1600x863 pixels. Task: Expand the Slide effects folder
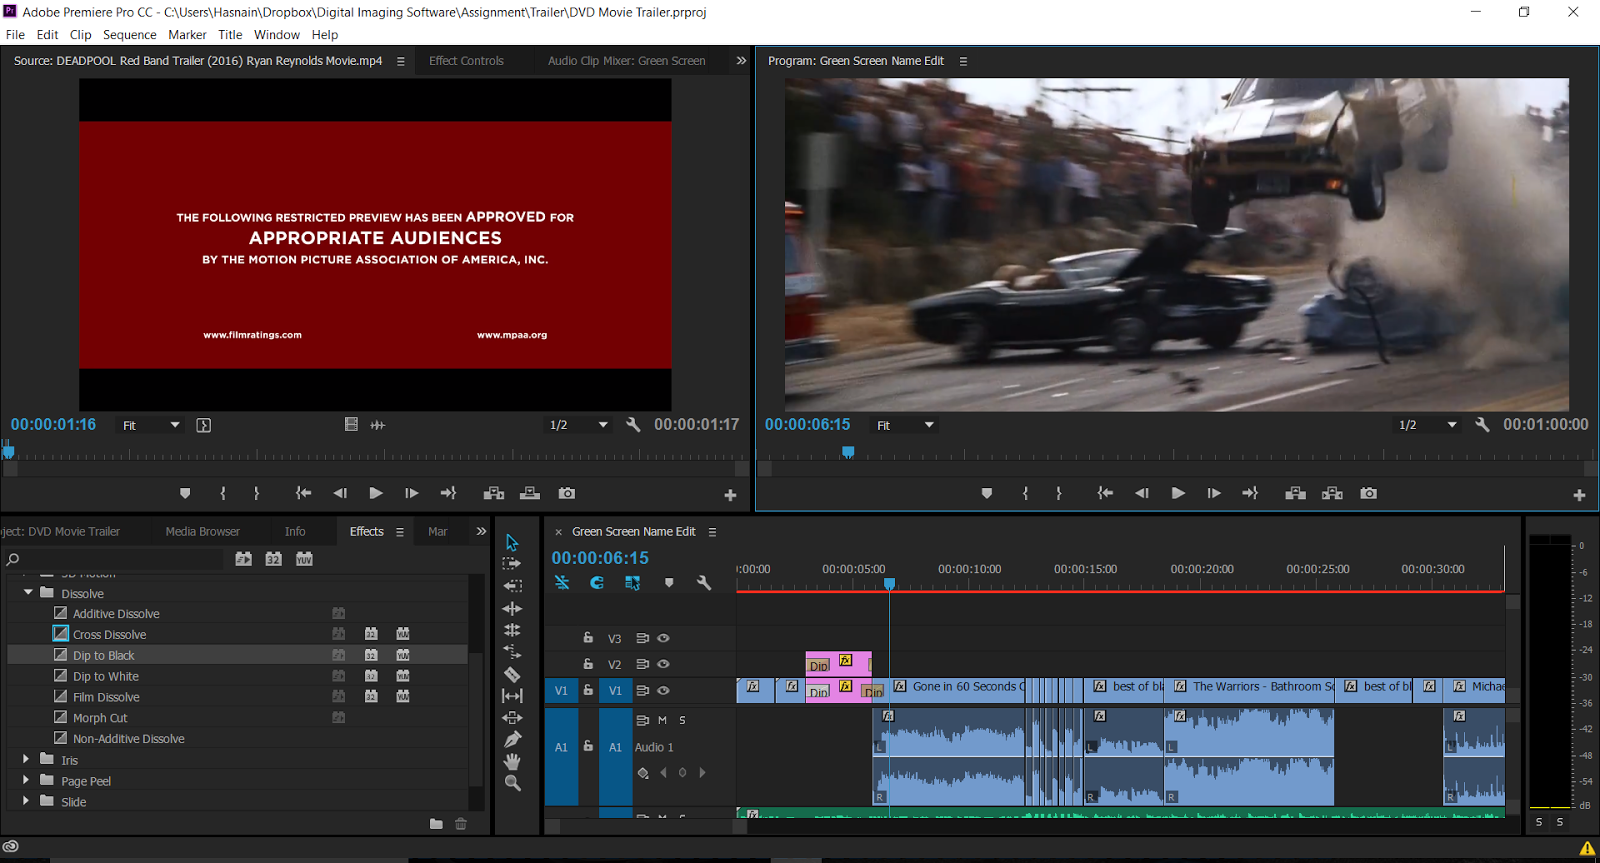coord(26,801)
